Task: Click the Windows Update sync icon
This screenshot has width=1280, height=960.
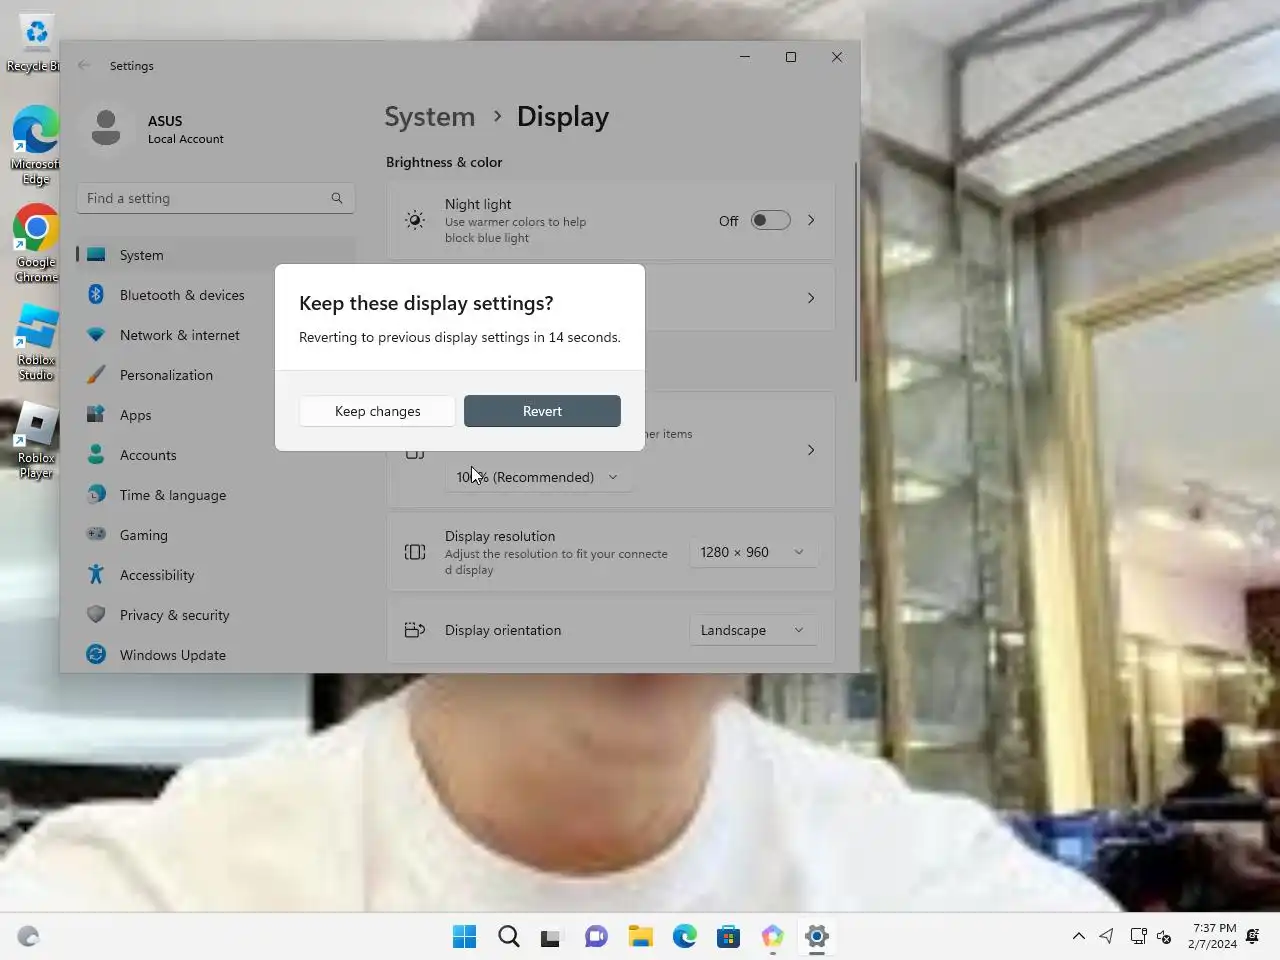Action: pos(96,654)
